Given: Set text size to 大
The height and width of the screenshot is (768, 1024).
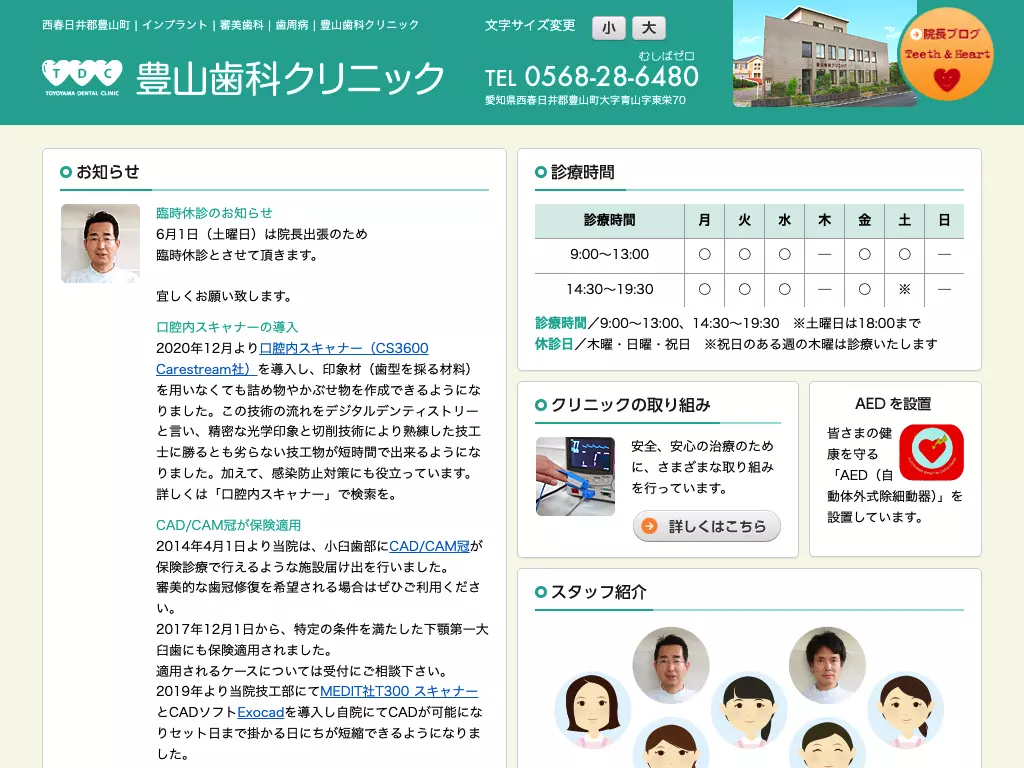Looking at the screenshot, I should [x=649, y=28].
